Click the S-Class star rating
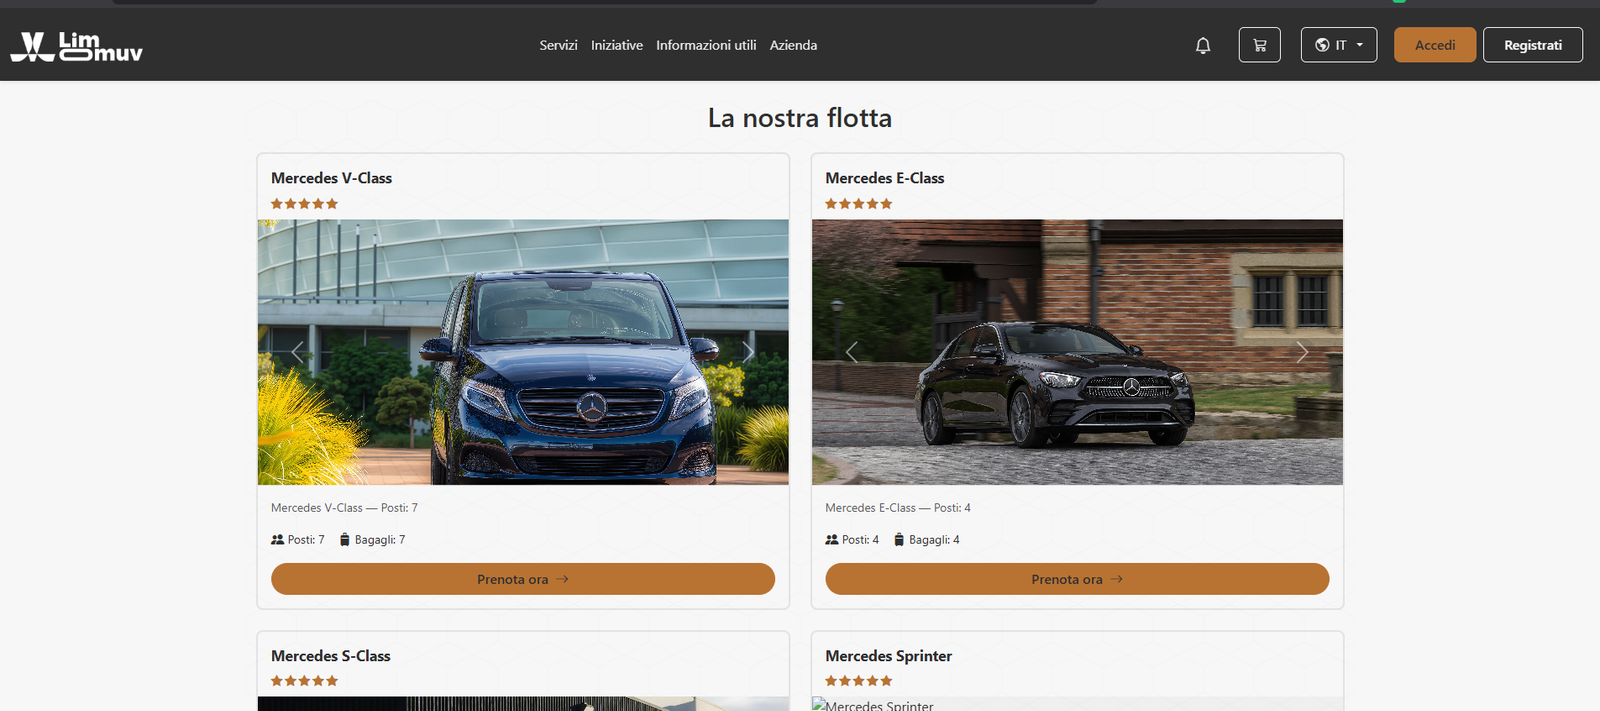 pos(305,681)
